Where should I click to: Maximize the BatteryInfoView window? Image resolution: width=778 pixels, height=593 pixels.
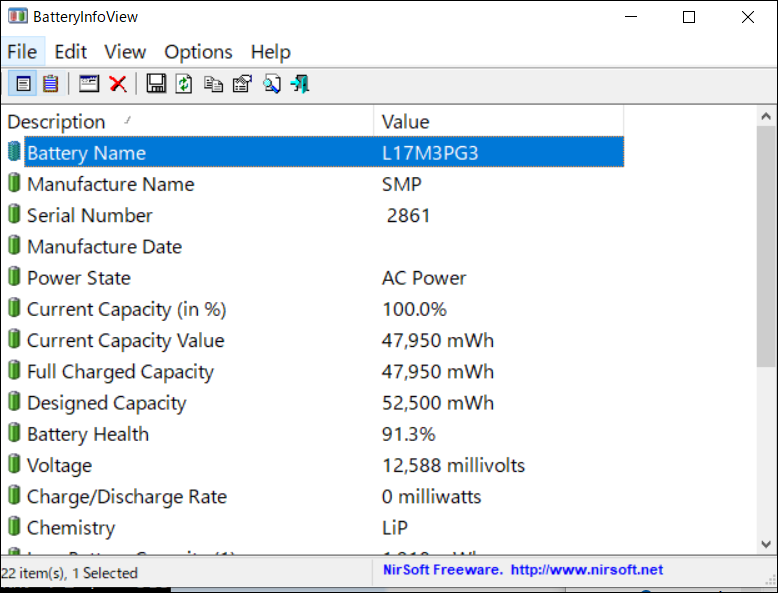tap(689, 17)
